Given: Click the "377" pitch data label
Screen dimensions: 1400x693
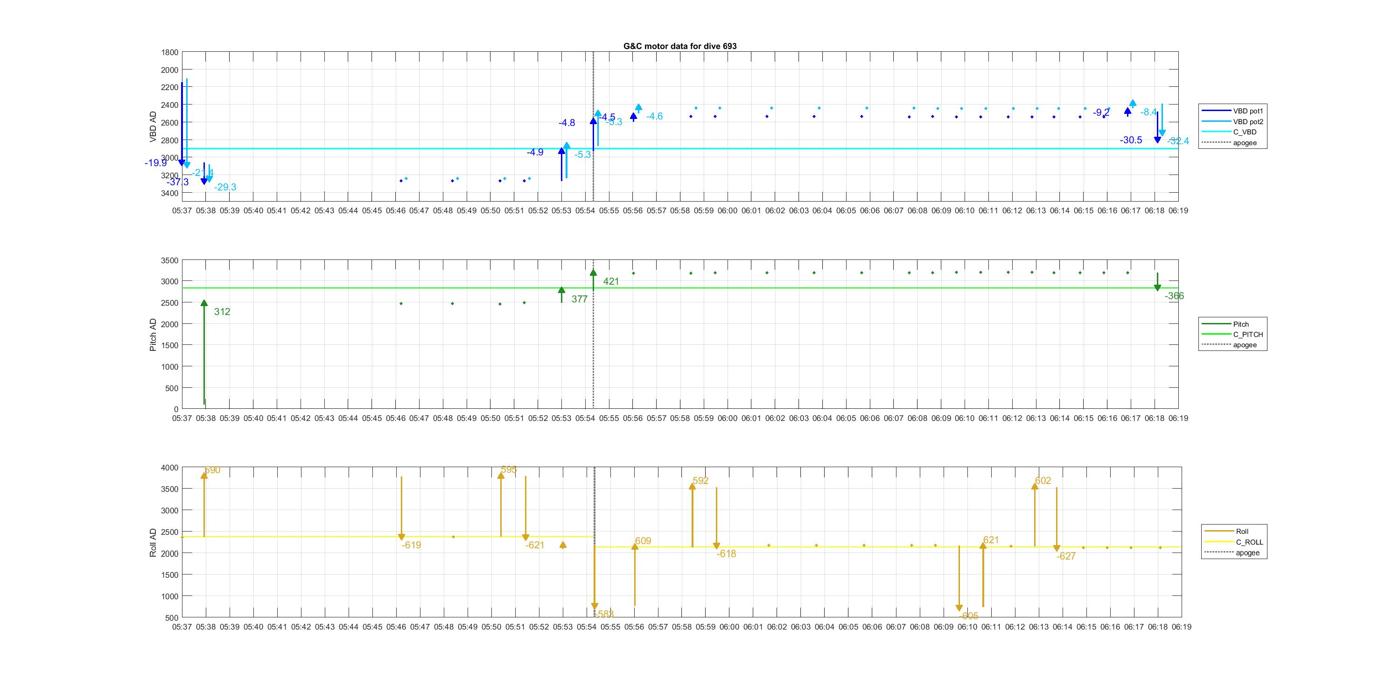Looking at the screenshot, I should 579,299.
